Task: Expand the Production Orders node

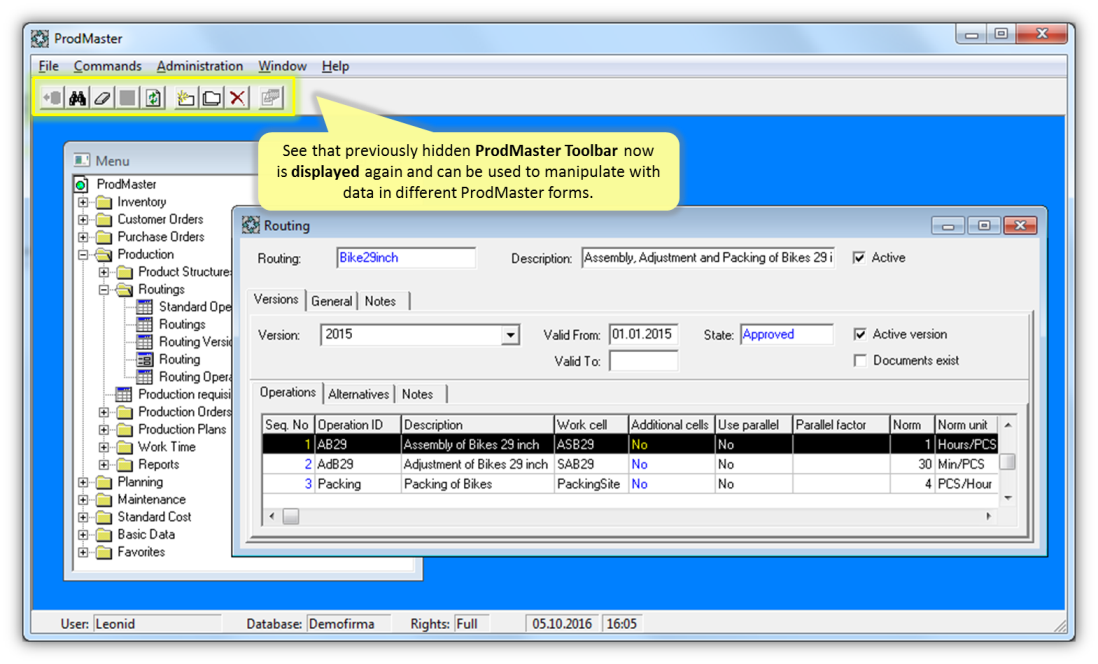Action: (104, 412)
